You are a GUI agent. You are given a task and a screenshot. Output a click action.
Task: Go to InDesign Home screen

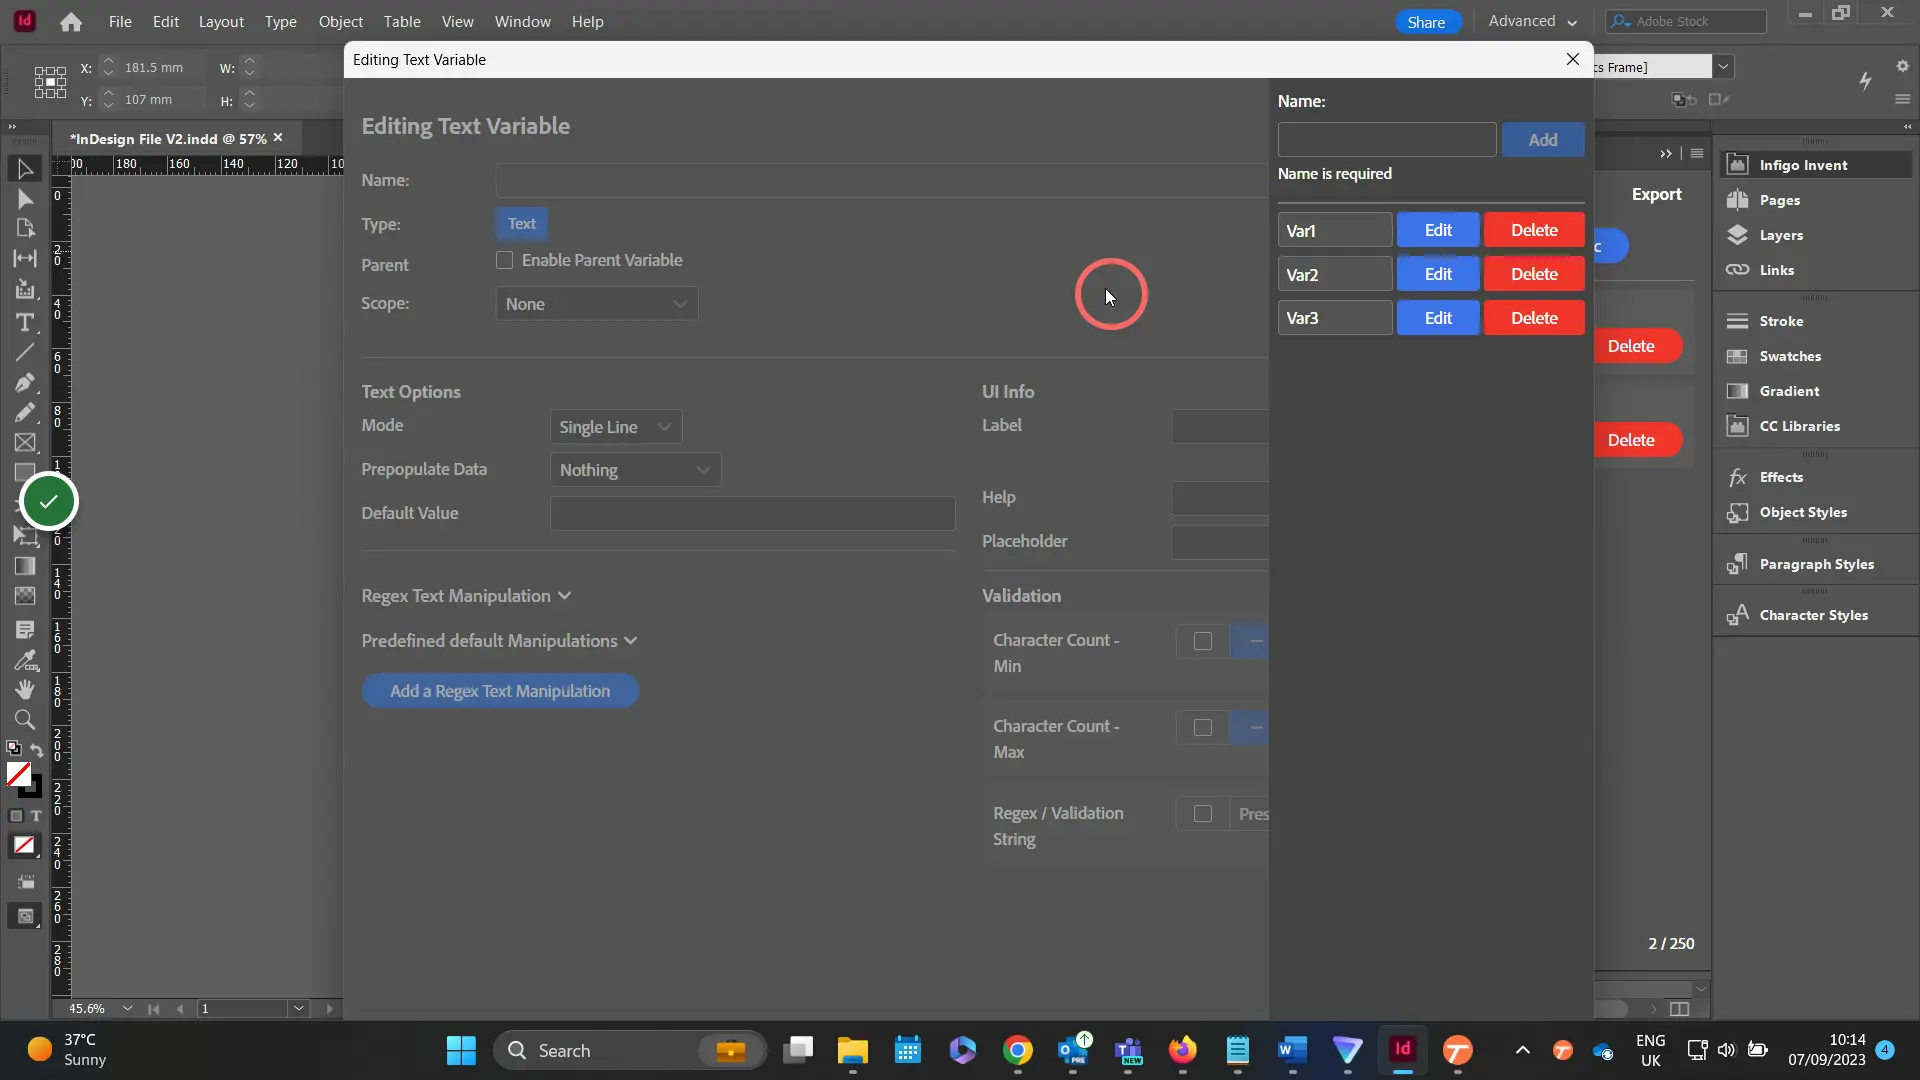[70, 22]
